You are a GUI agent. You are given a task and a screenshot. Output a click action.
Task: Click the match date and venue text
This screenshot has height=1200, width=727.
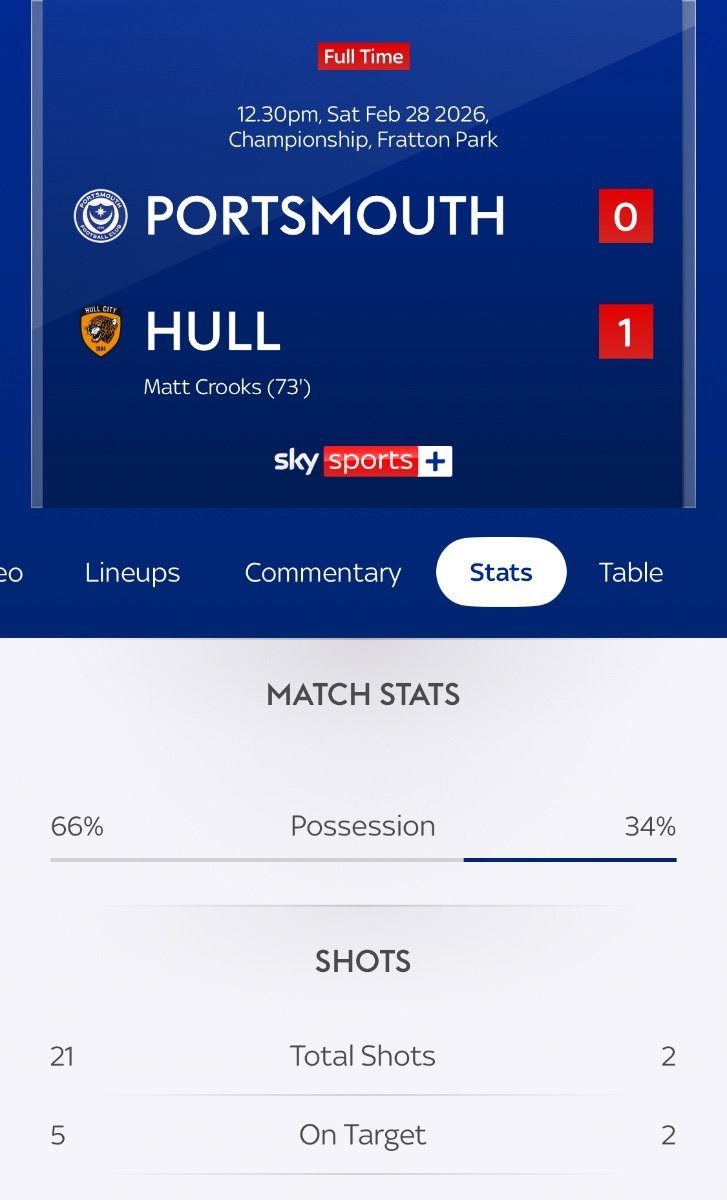coord(363,126)
